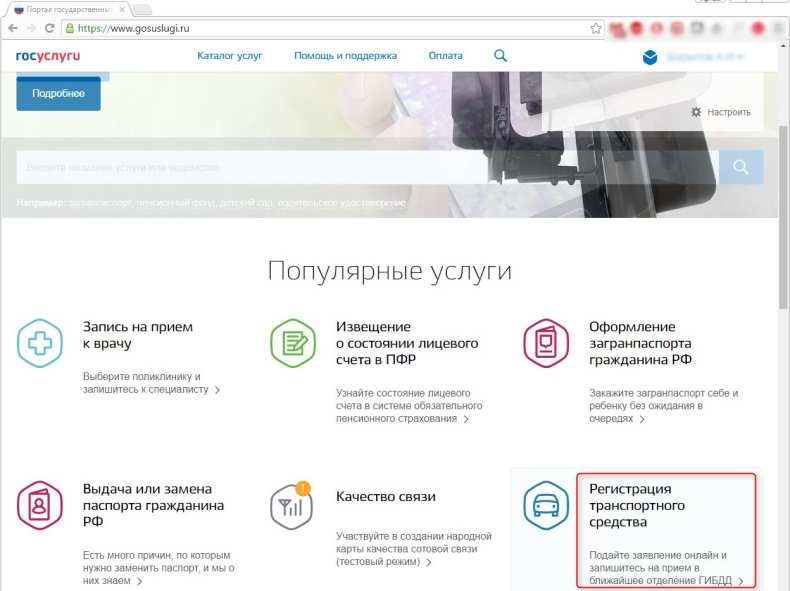
Task: Click the magnifier icon in the top navigation
Action: pos(501,56)
